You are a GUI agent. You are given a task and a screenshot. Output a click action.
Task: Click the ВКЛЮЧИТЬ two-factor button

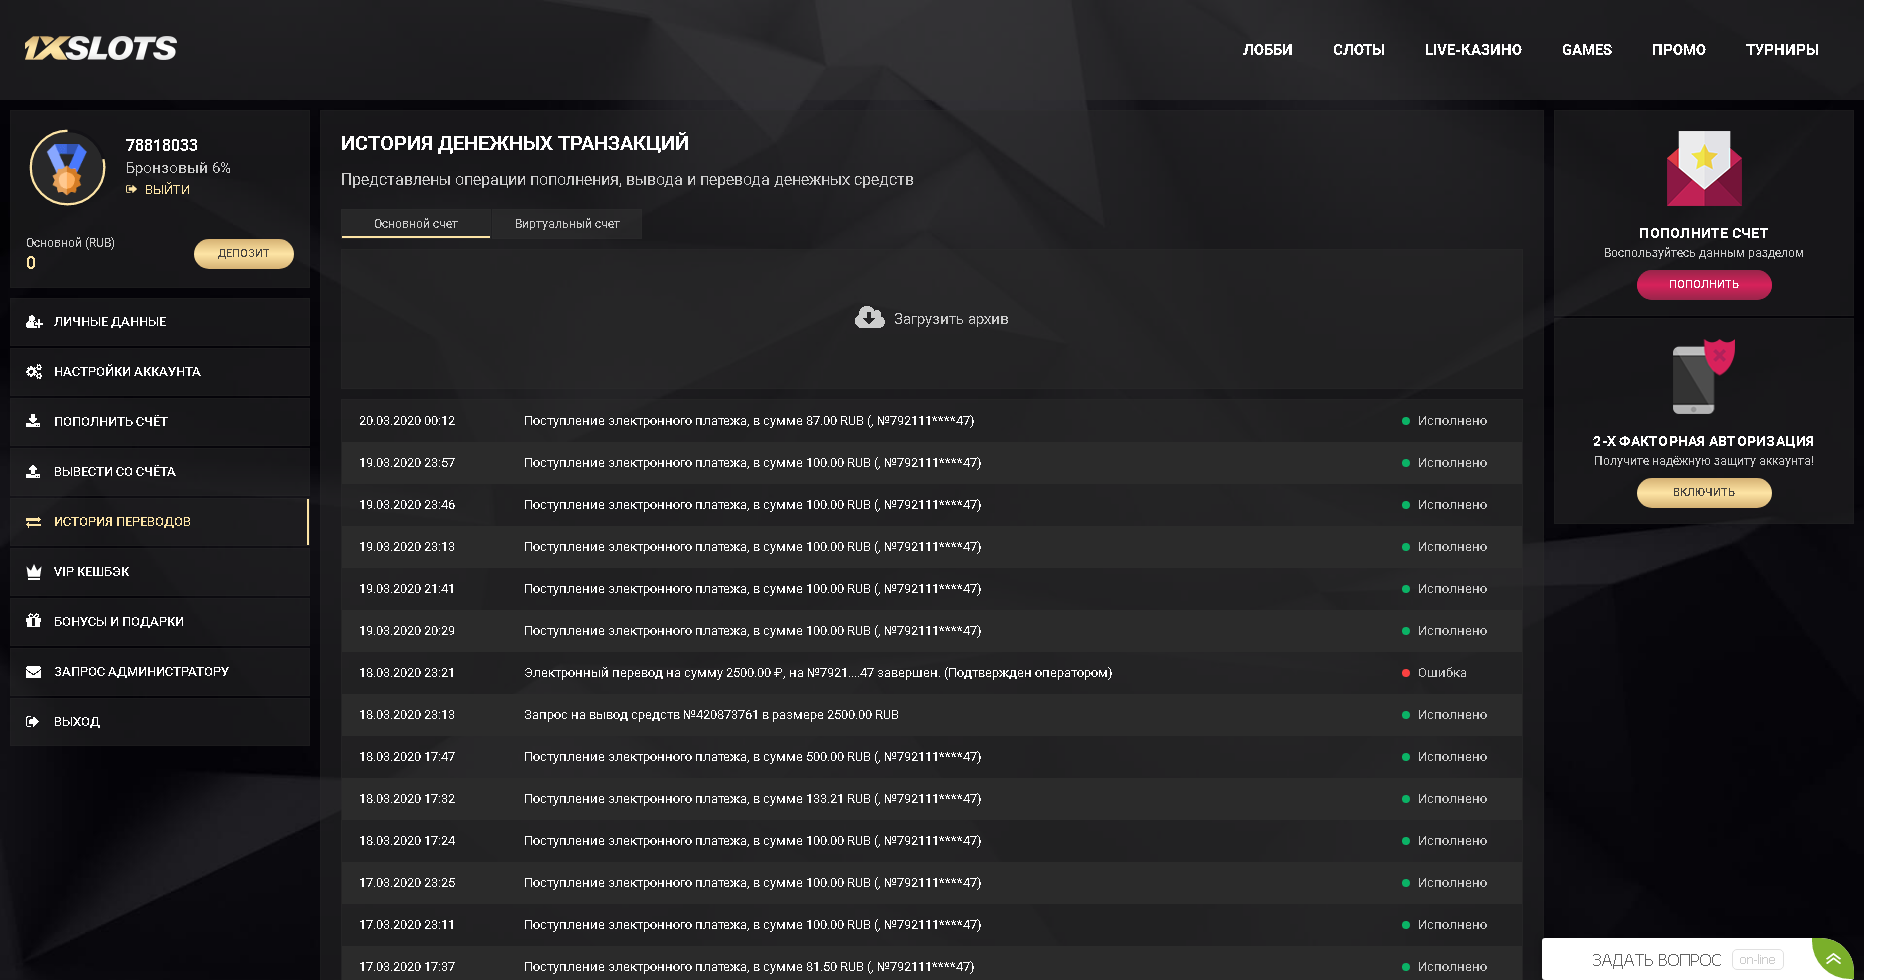(1704, 492)
